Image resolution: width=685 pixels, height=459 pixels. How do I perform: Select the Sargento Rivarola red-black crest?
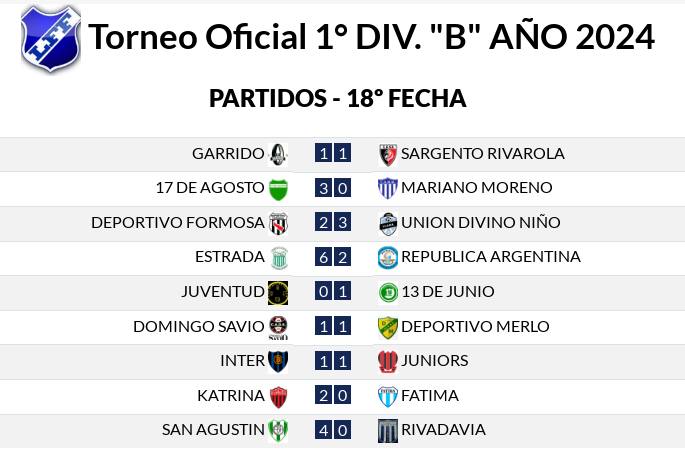pos(387,155)
